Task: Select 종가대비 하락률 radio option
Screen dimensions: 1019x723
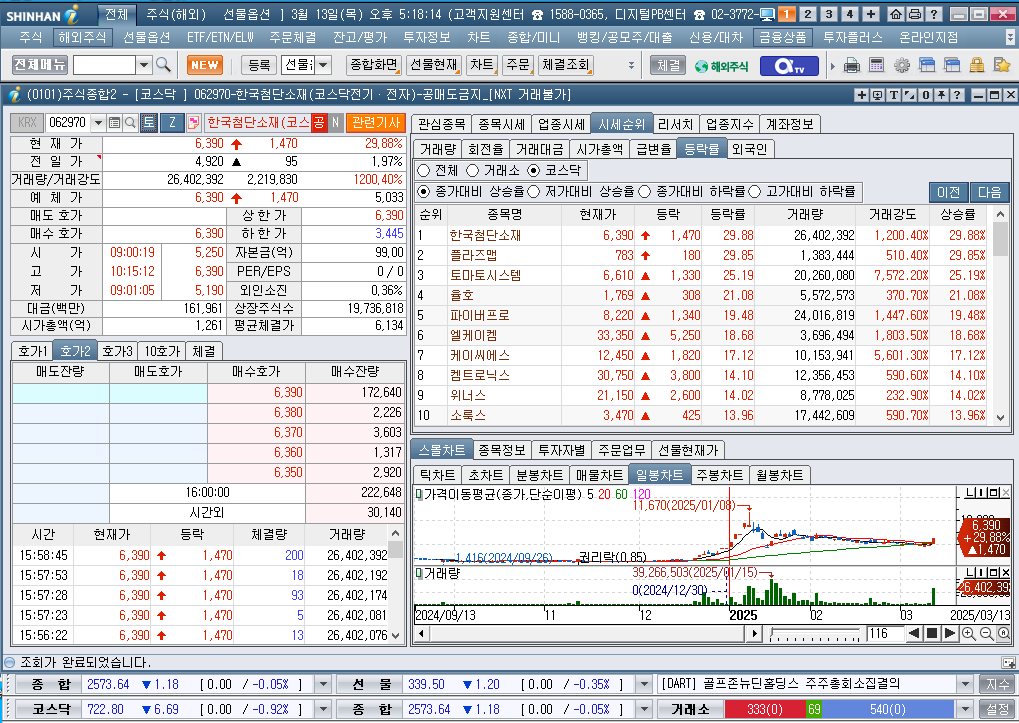Action: click(x=644, y=192)
